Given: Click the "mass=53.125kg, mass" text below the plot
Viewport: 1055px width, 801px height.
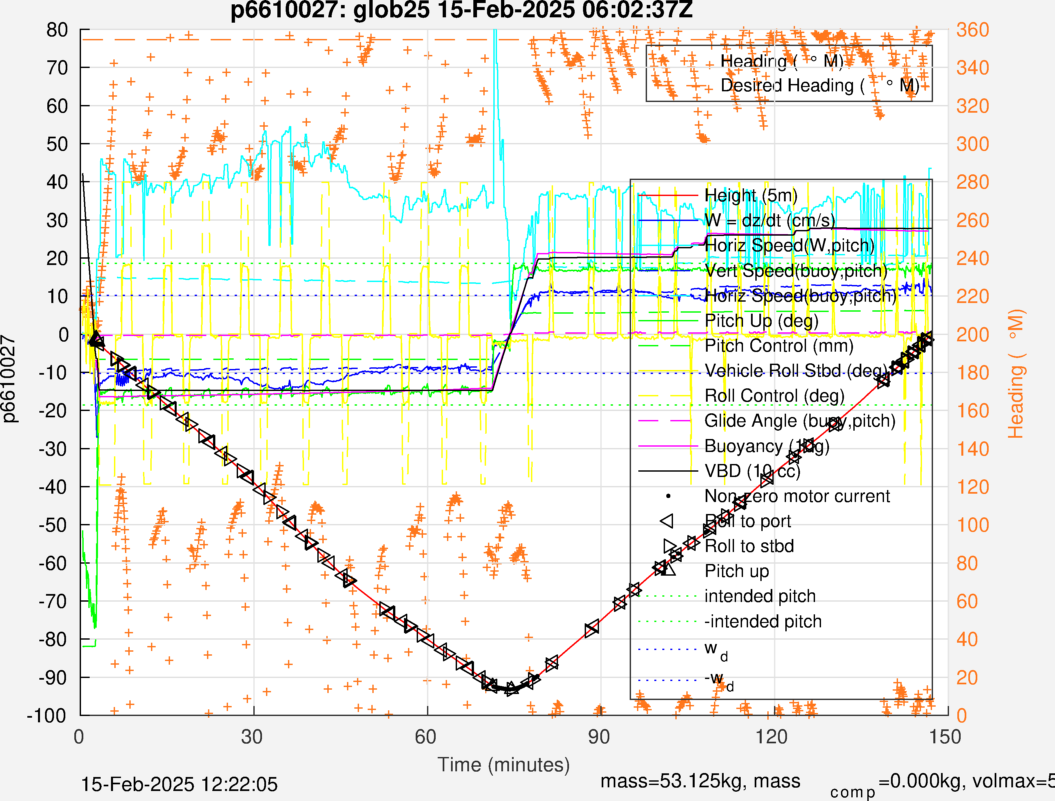Looking at the screenshot, I should click(x=700, y=781).
